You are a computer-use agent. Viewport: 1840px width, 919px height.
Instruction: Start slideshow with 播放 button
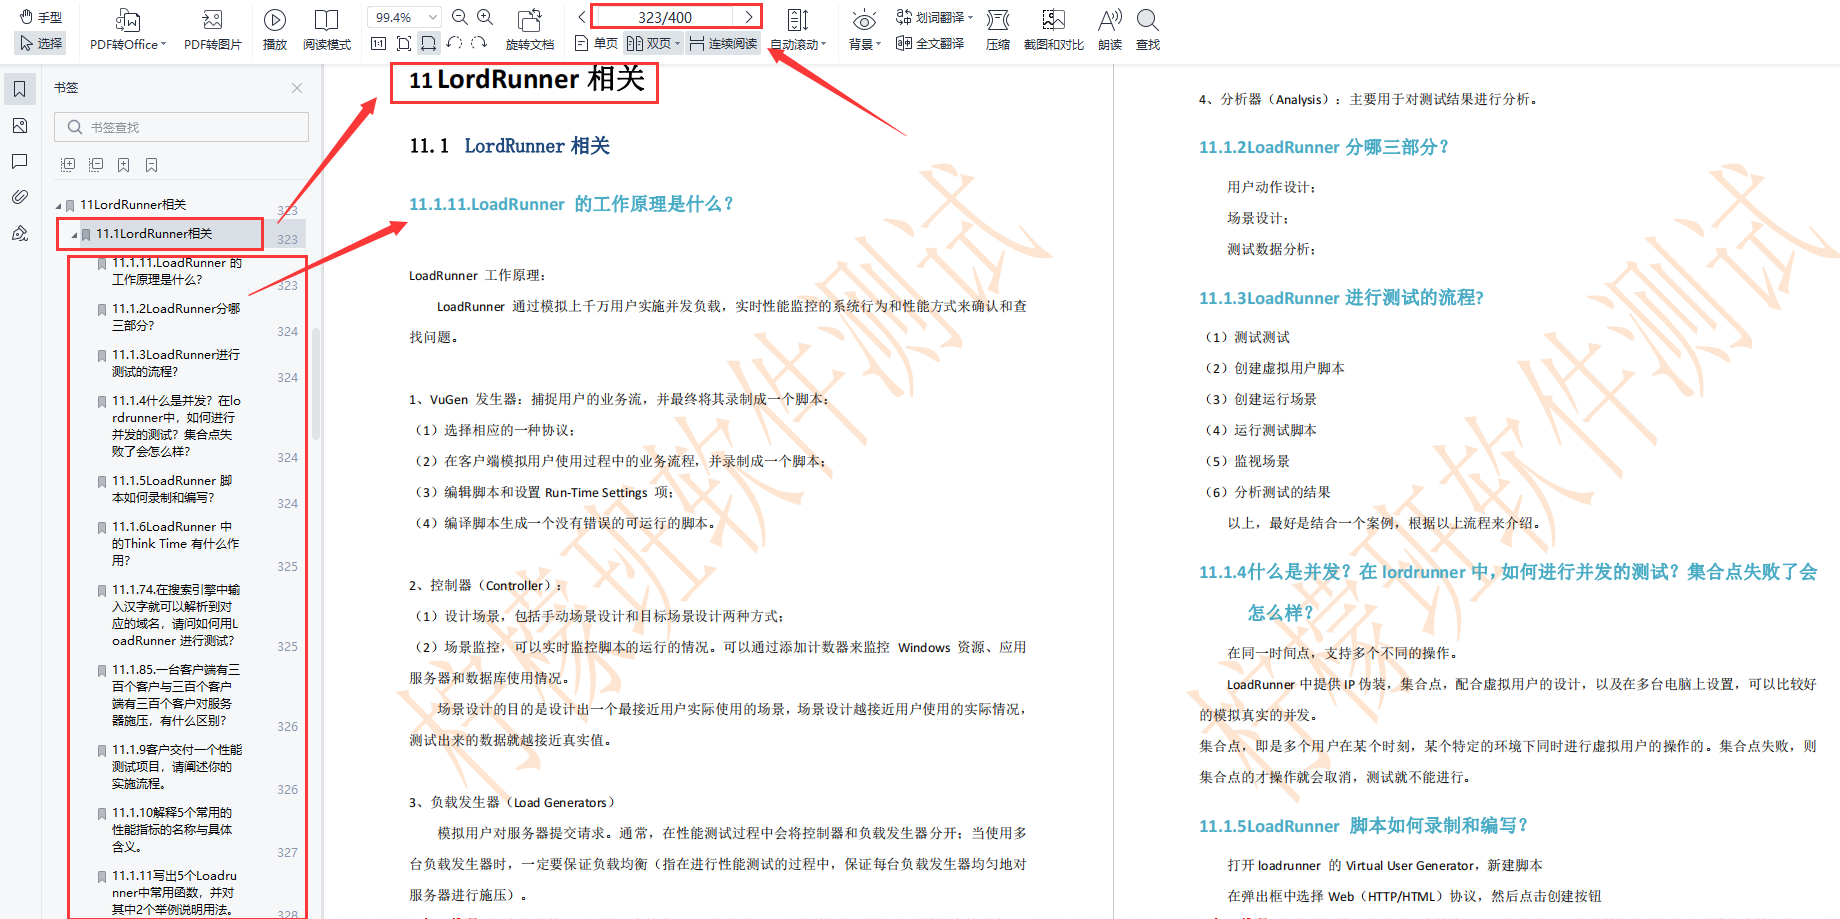coord(275,30)
